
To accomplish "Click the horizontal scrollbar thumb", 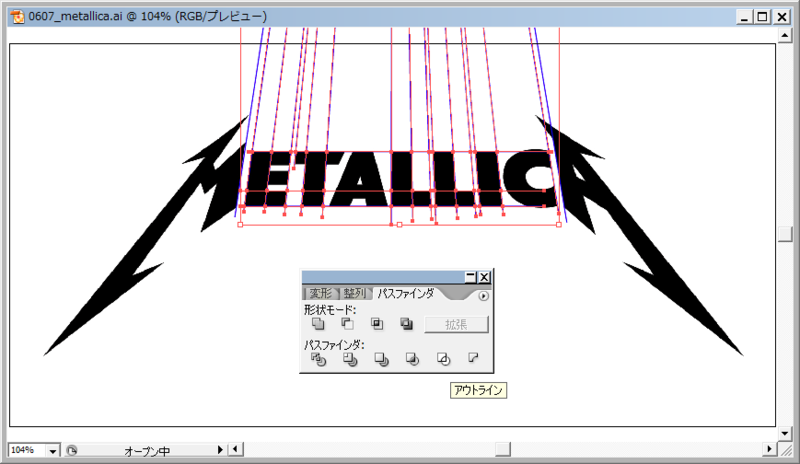I will [503, 449].
